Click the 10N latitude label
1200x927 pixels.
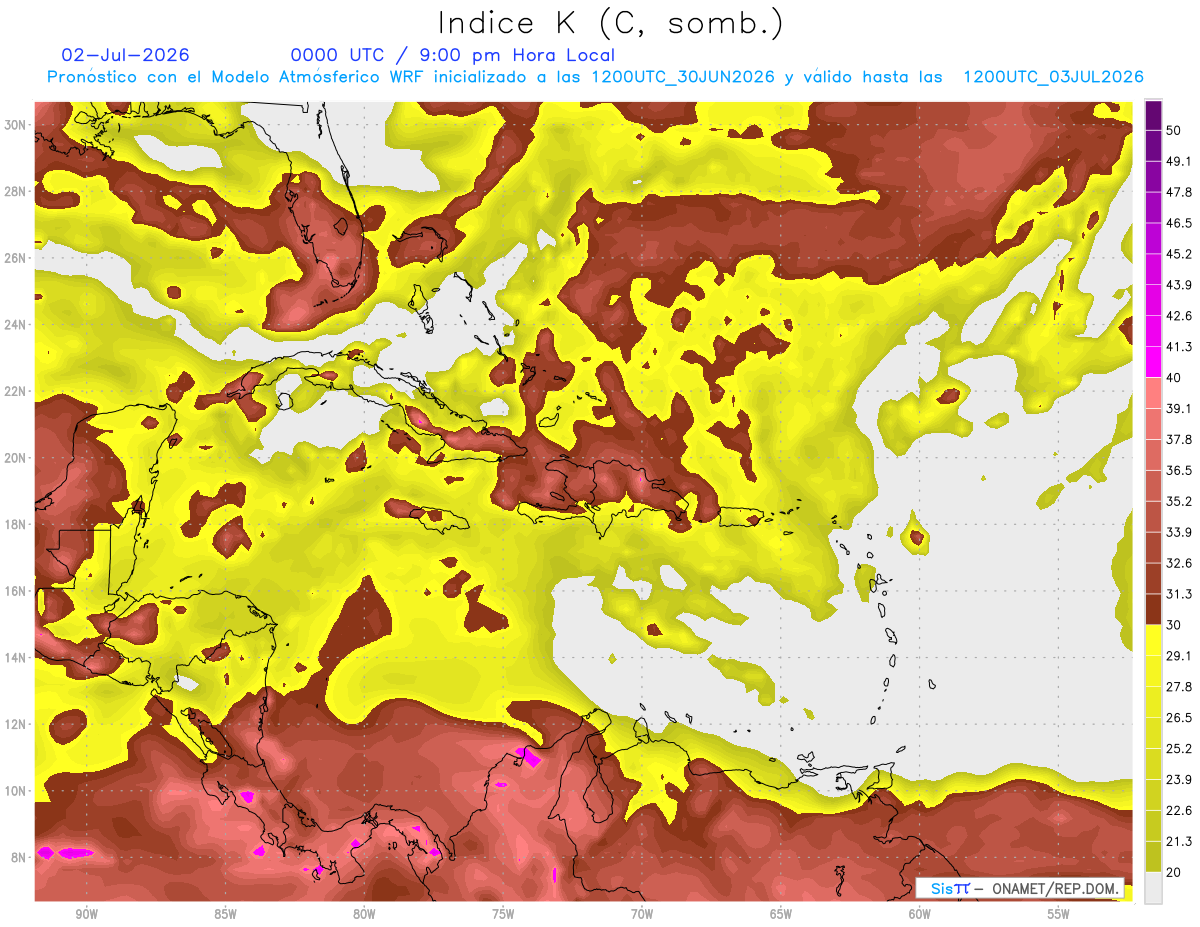click(15, 791)
